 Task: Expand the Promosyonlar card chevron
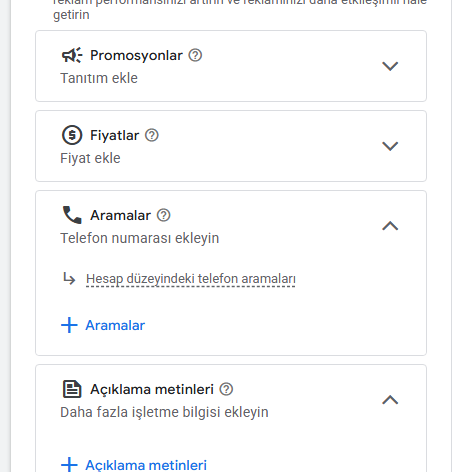point(390,66)
